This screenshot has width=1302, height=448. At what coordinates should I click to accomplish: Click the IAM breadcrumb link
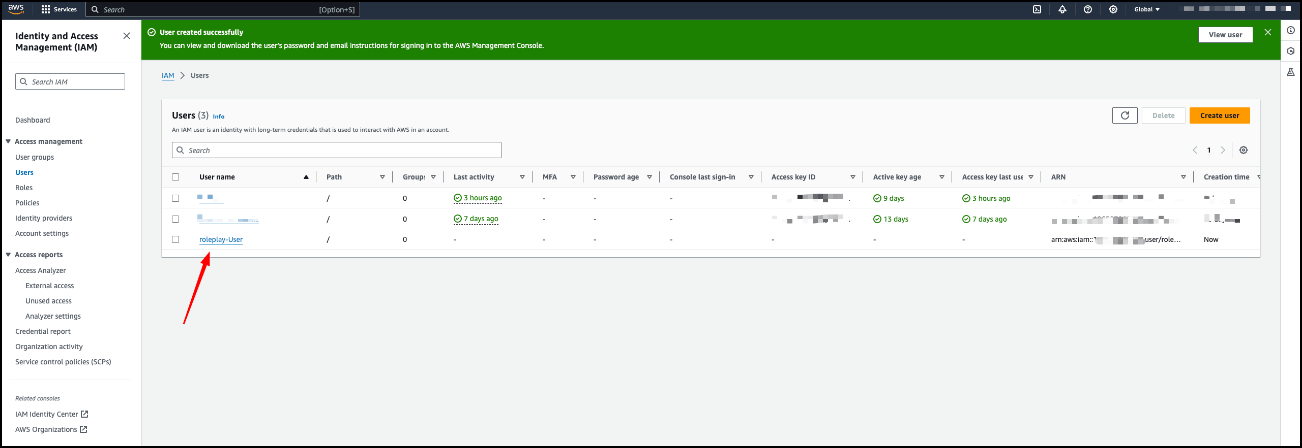click(x=168, y=75)
